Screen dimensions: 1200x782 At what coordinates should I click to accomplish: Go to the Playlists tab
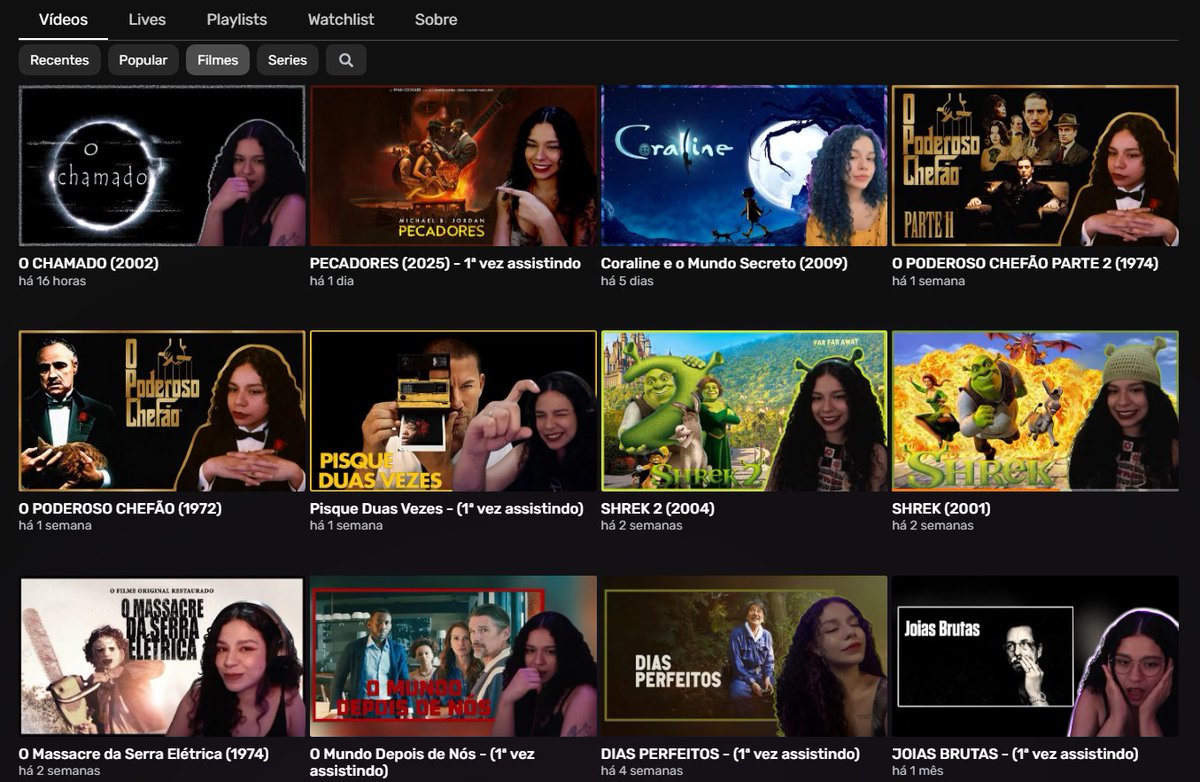[237, 19]
